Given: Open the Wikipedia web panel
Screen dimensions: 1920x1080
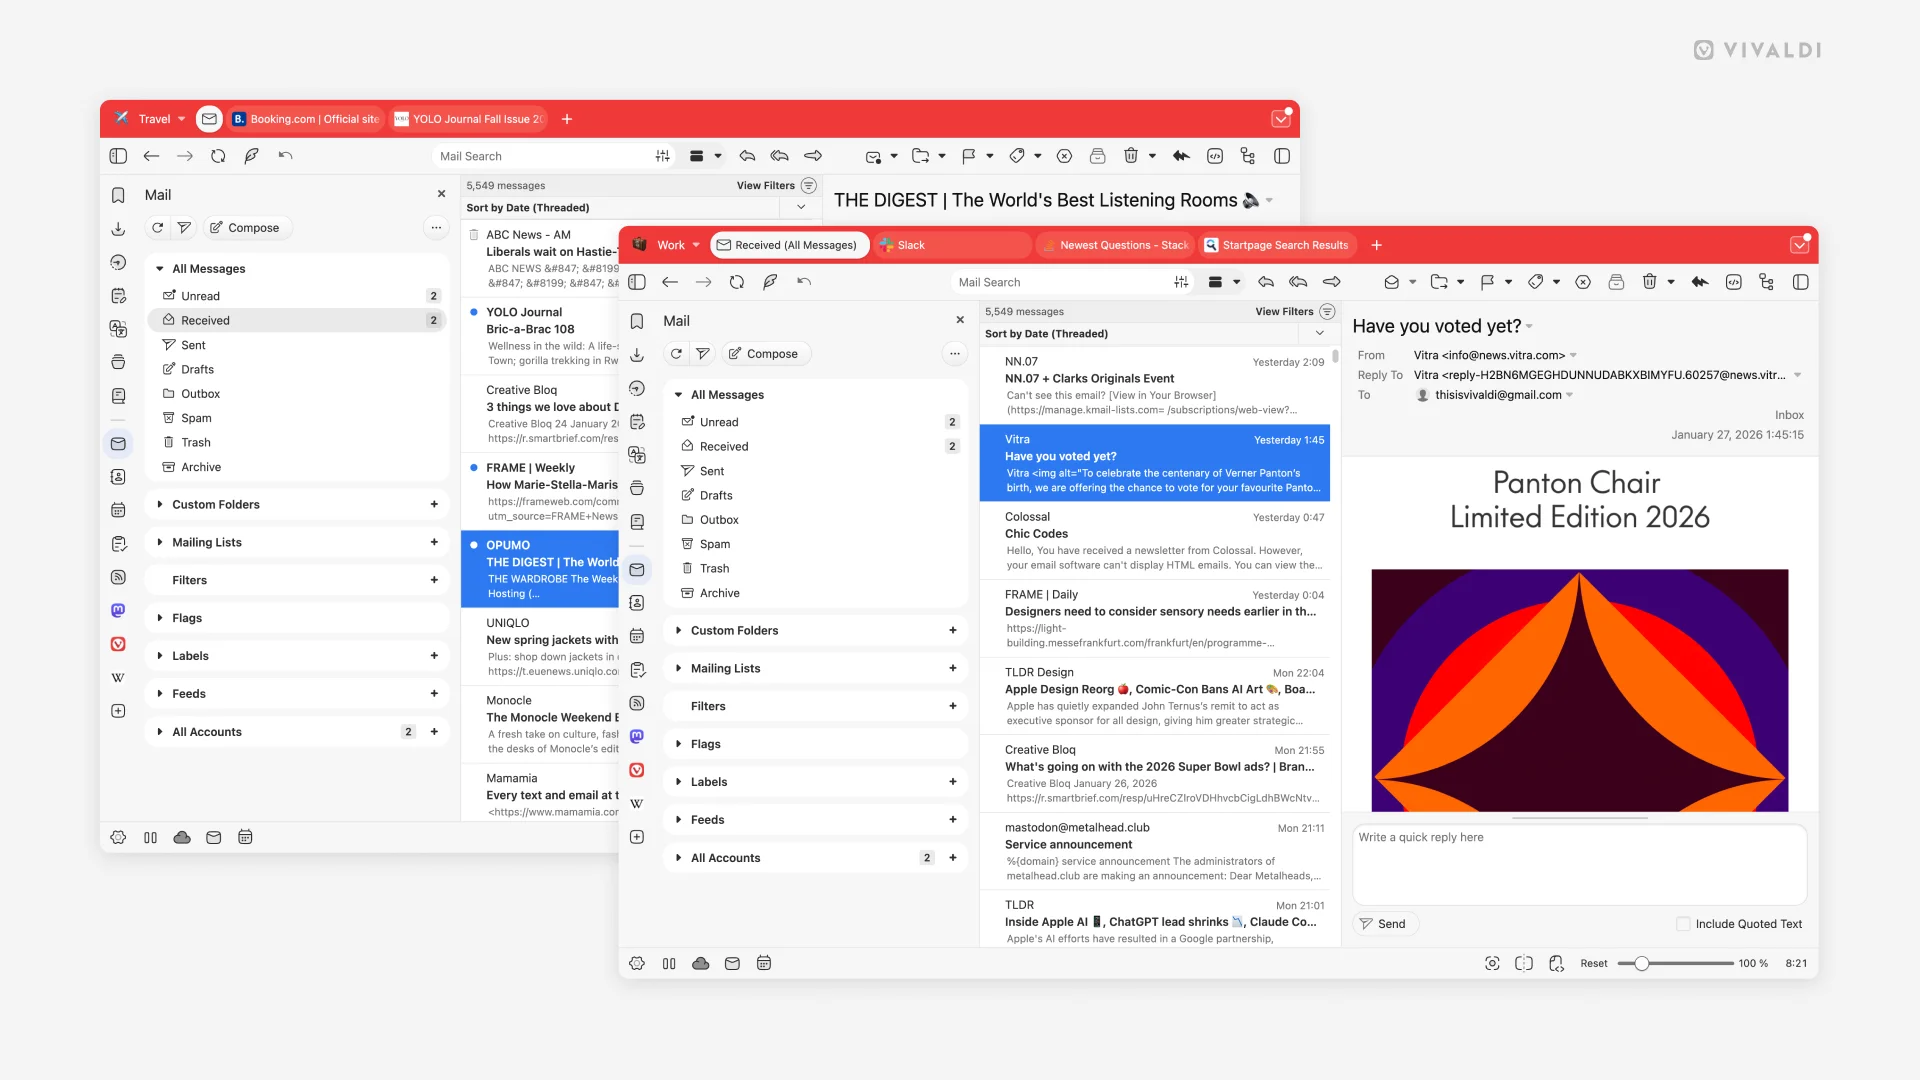Looking at the screenshot, I should 637,803.
